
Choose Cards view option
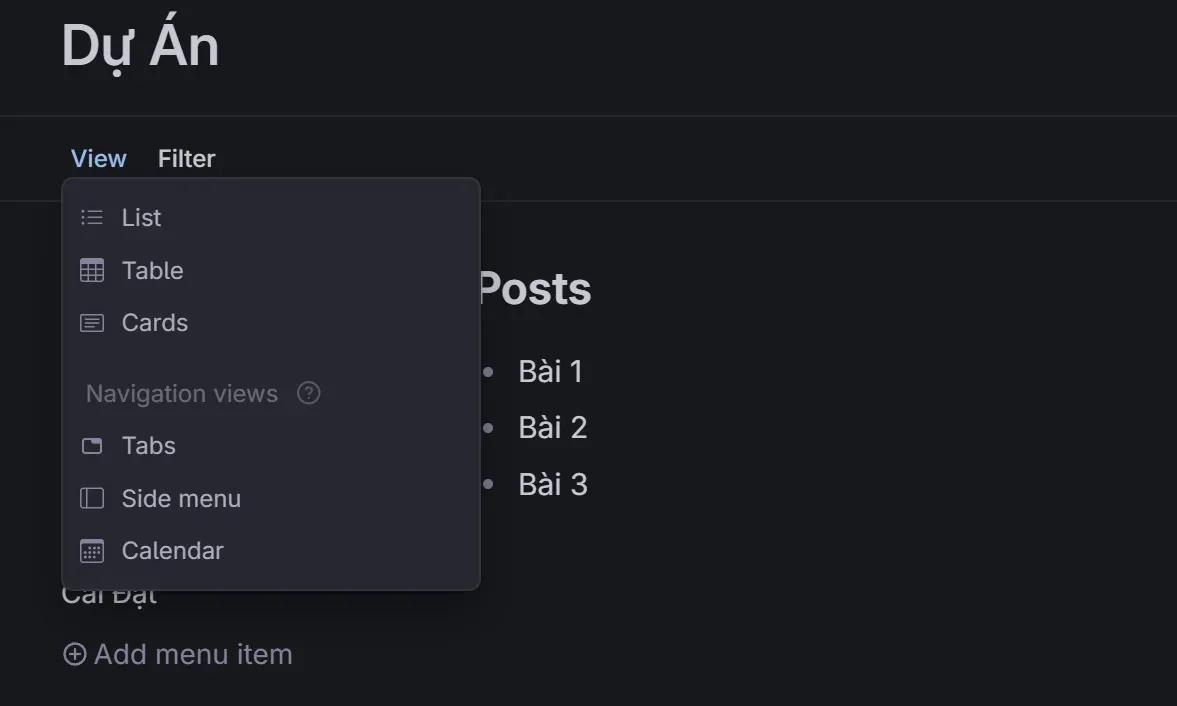pyautogui.click(x=271, y=323)
